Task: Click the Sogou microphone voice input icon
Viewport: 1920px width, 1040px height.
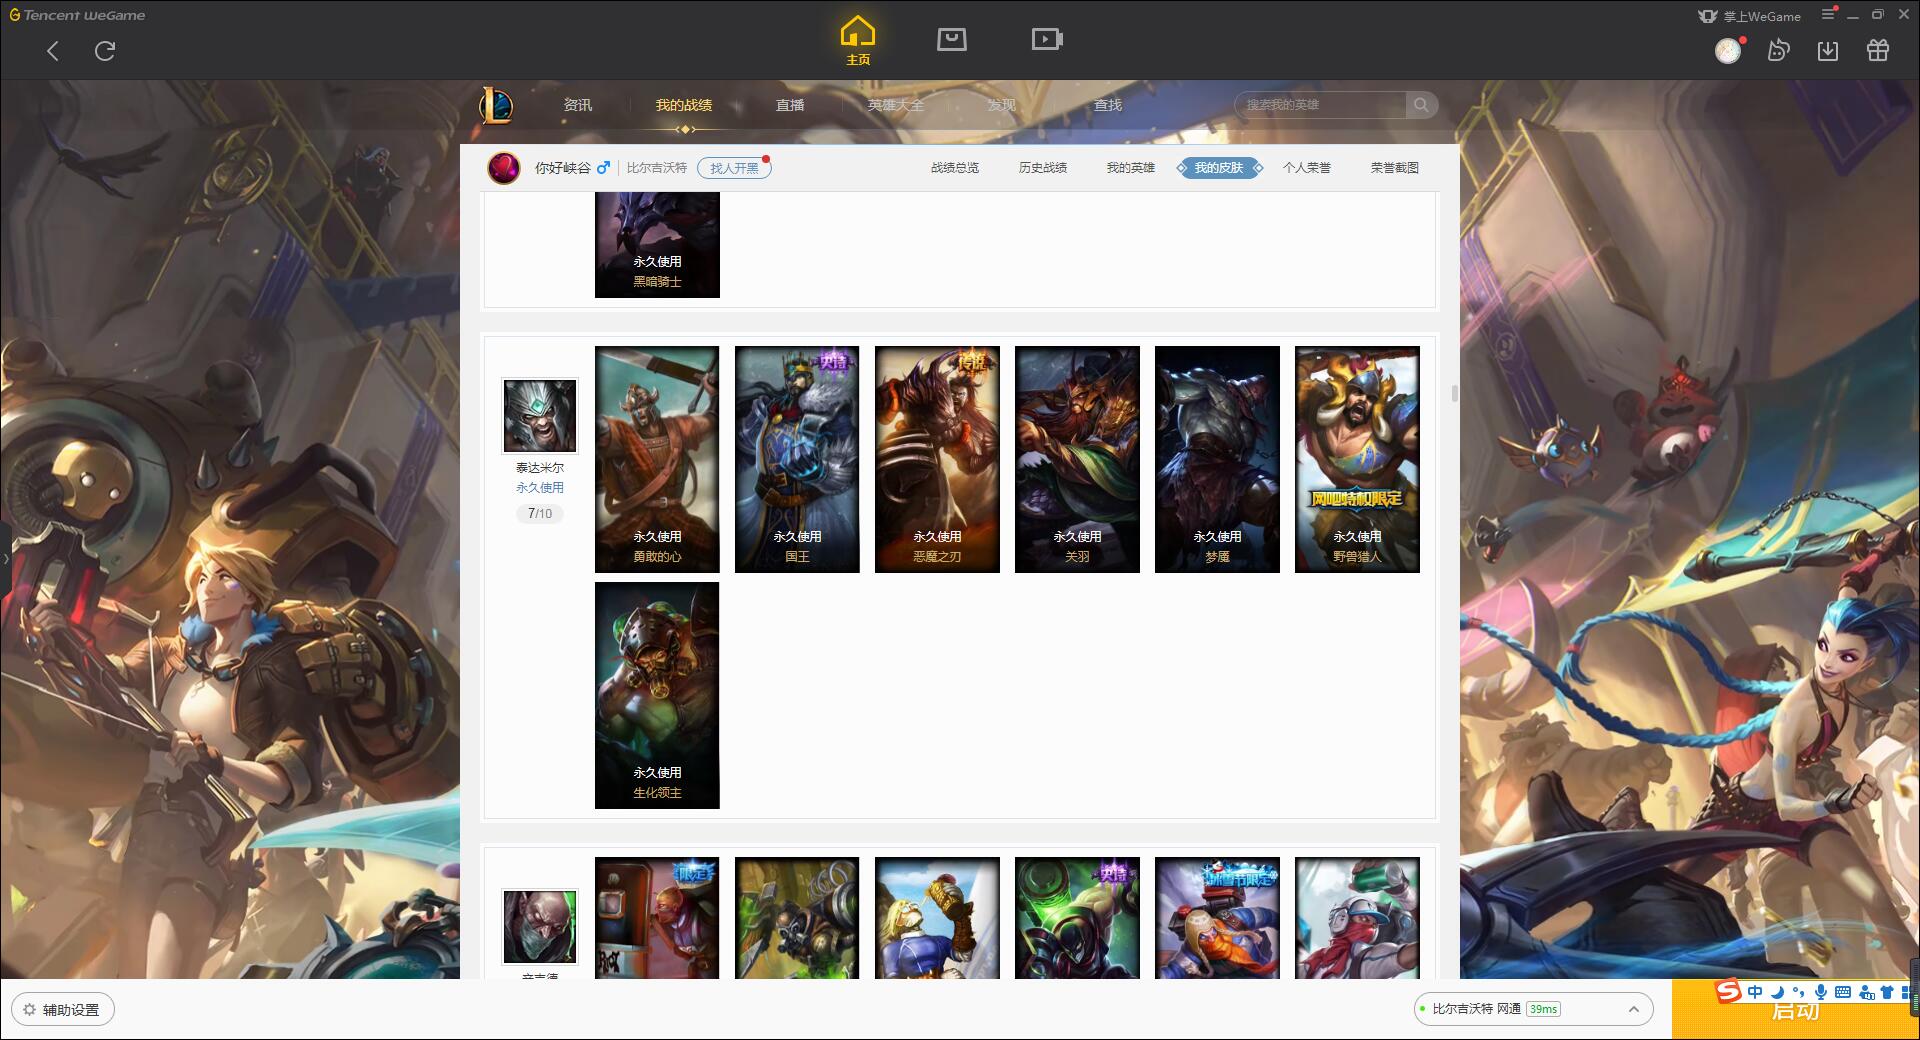Action: pos(1821,992)
